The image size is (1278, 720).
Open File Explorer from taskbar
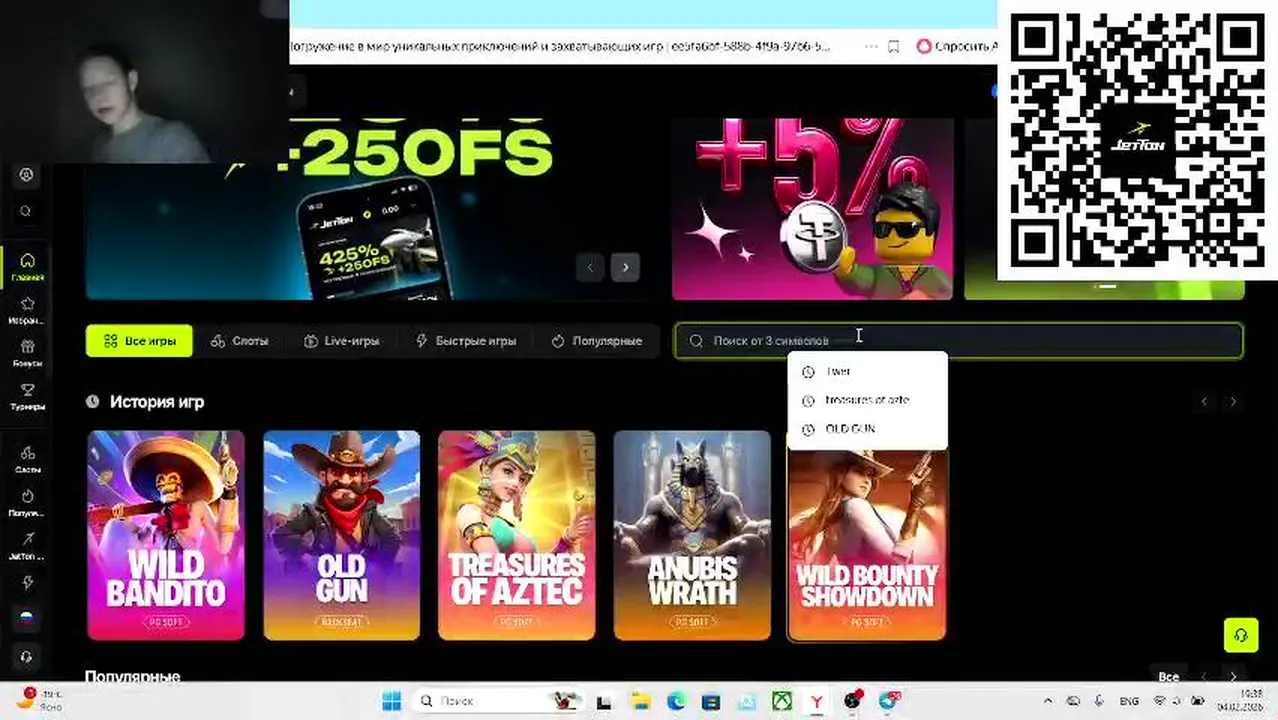coord(640,701)
